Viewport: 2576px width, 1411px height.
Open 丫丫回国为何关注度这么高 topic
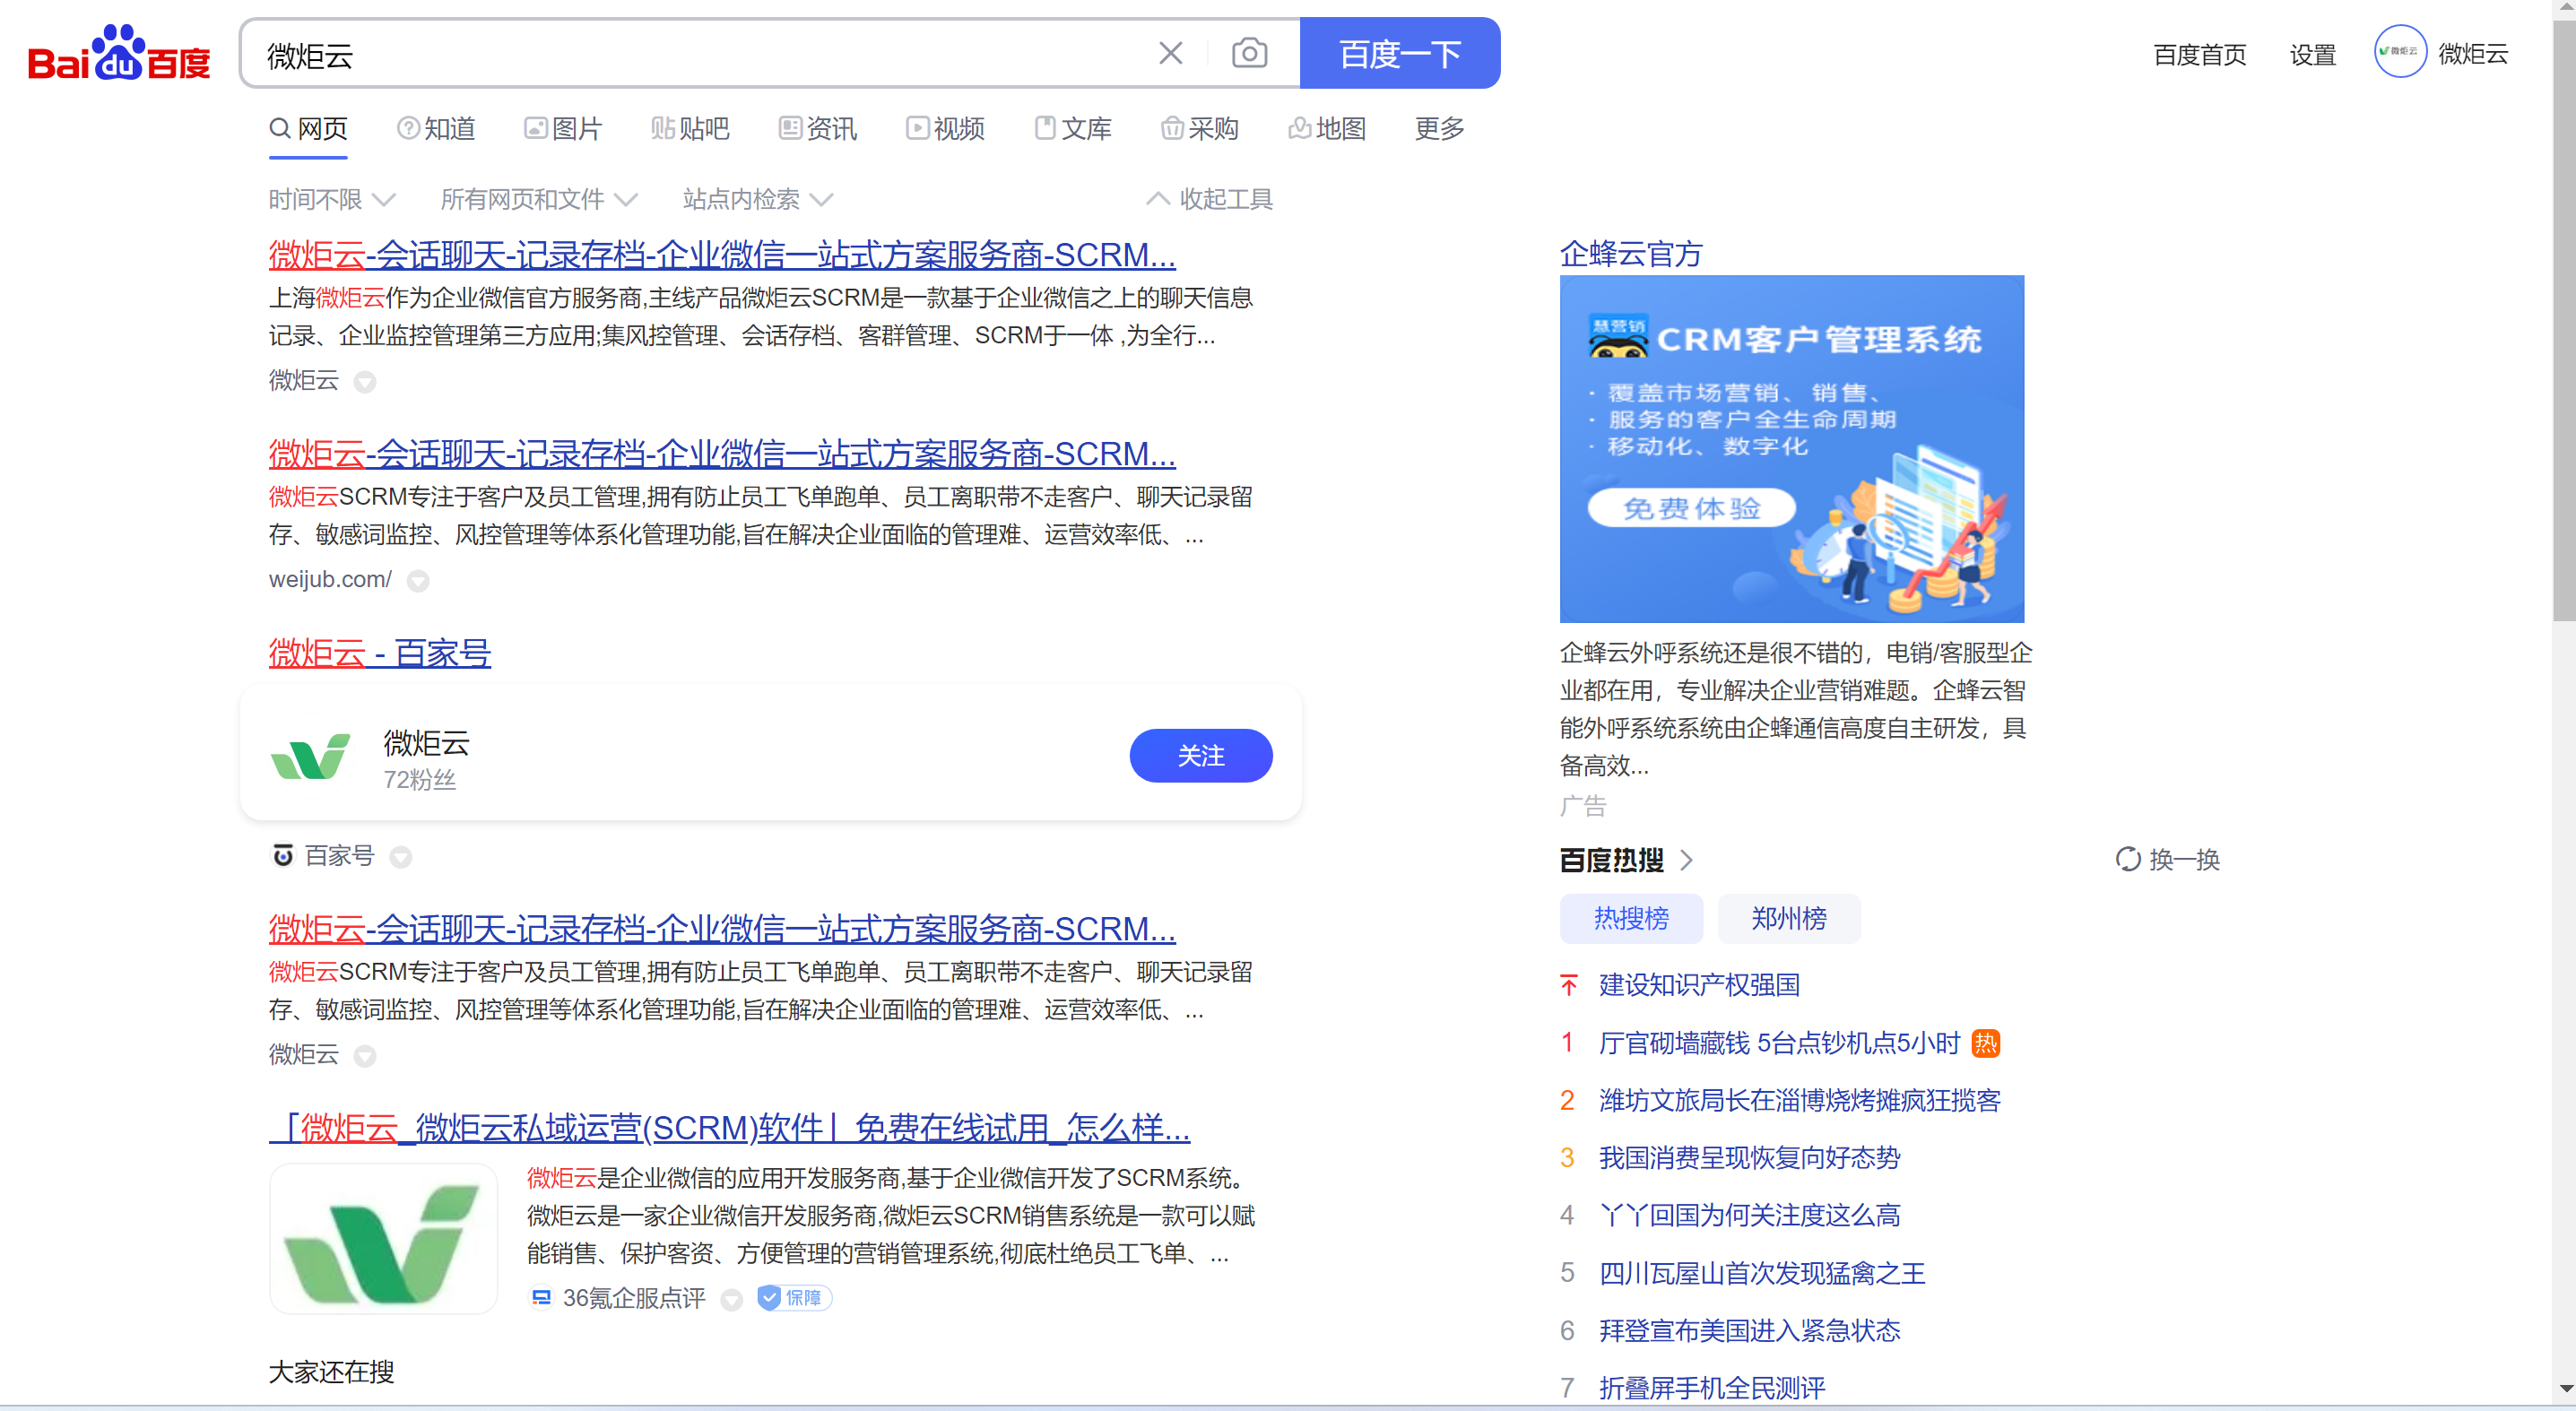(x=1748, y=1215)
